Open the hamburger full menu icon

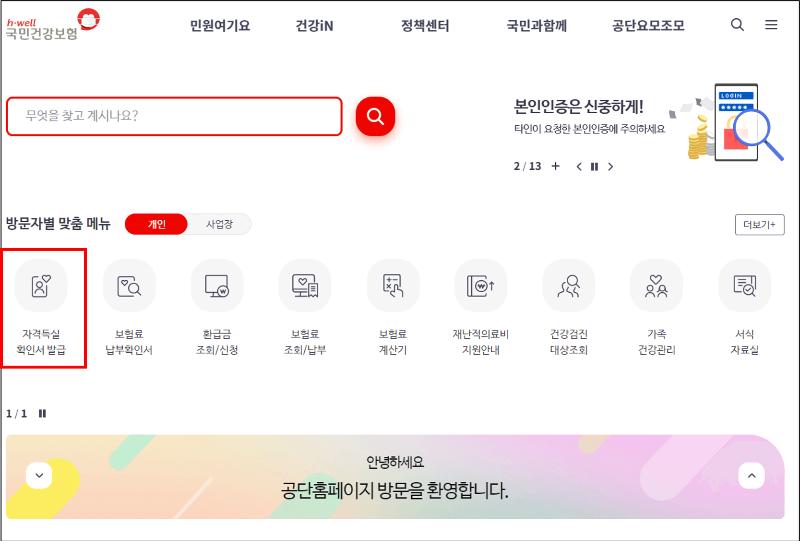click(x=771, y=24)
